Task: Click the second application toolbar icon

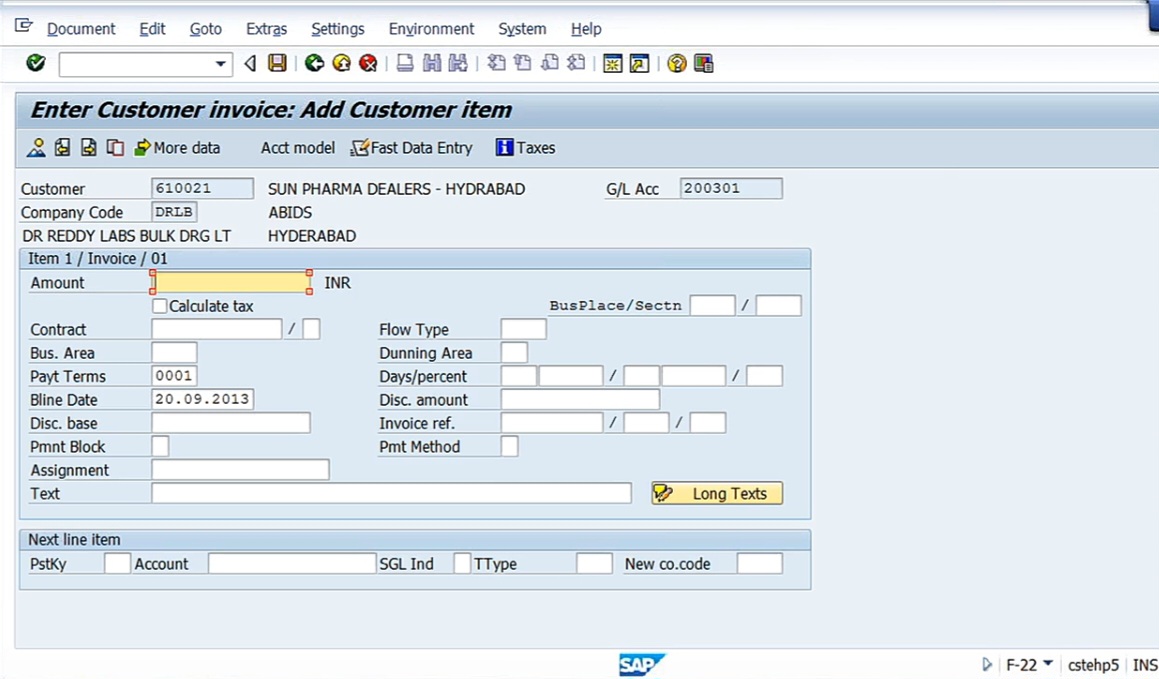Action: point(62,148)
